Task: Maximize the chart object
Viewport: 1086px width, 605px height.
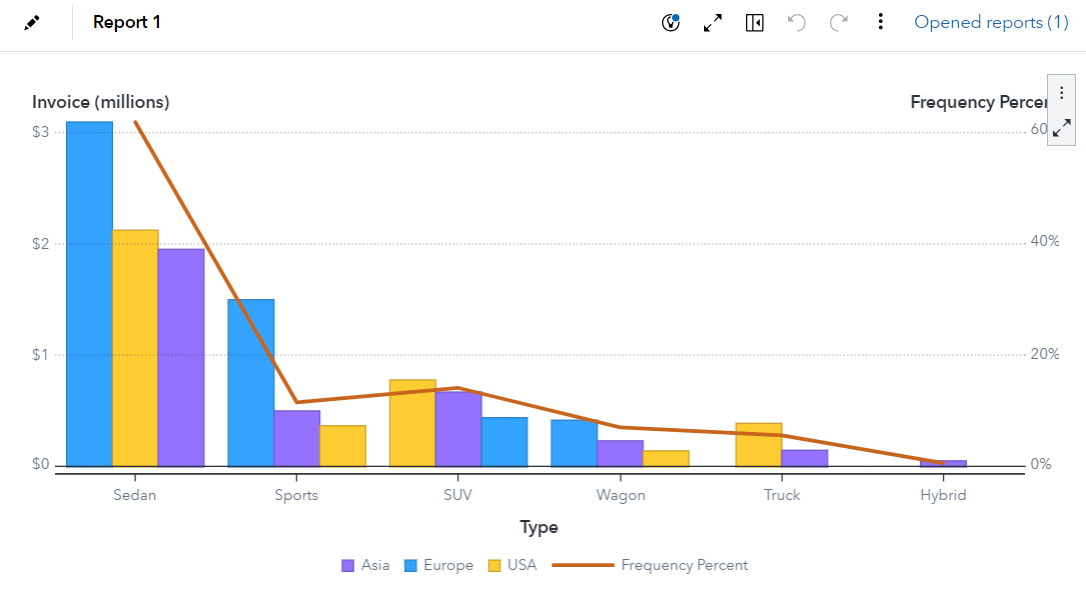Action: pyautogui.click(x=1062, y=128)
